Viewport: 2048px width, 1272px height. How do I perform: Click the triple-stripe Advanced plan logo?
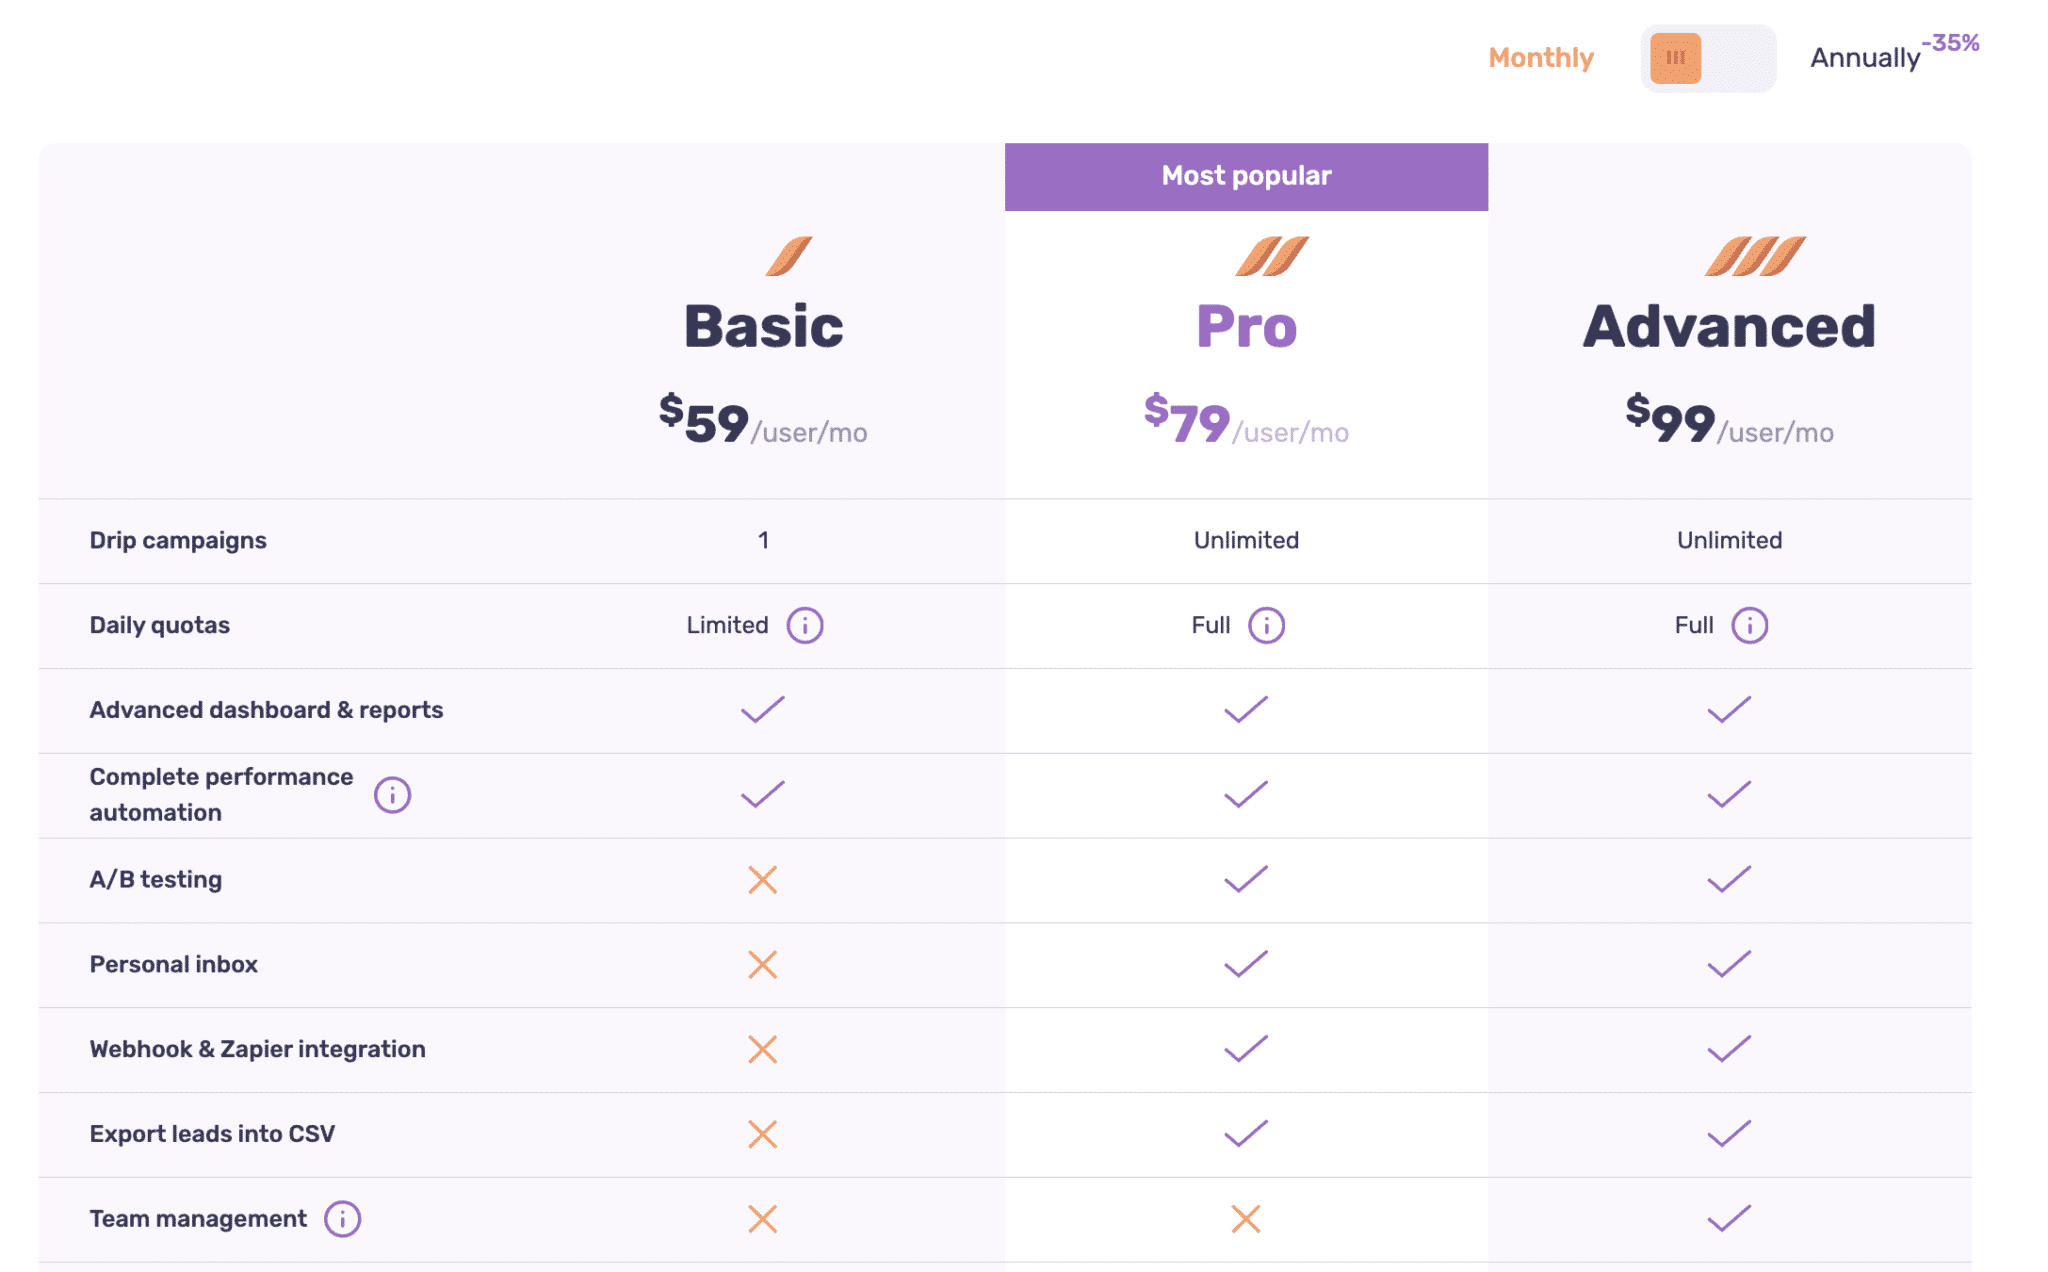coord(1755,256)
